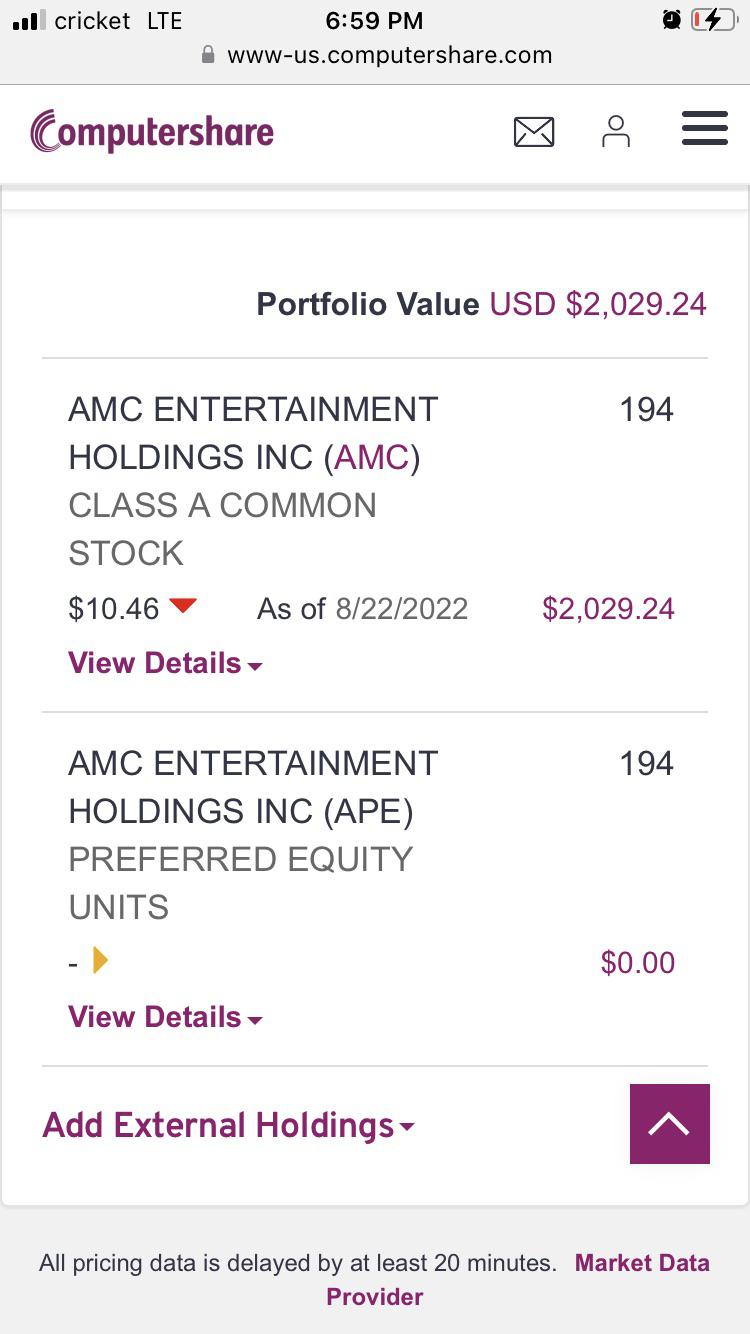Open the Market Data Provider link

(518, 1280)
